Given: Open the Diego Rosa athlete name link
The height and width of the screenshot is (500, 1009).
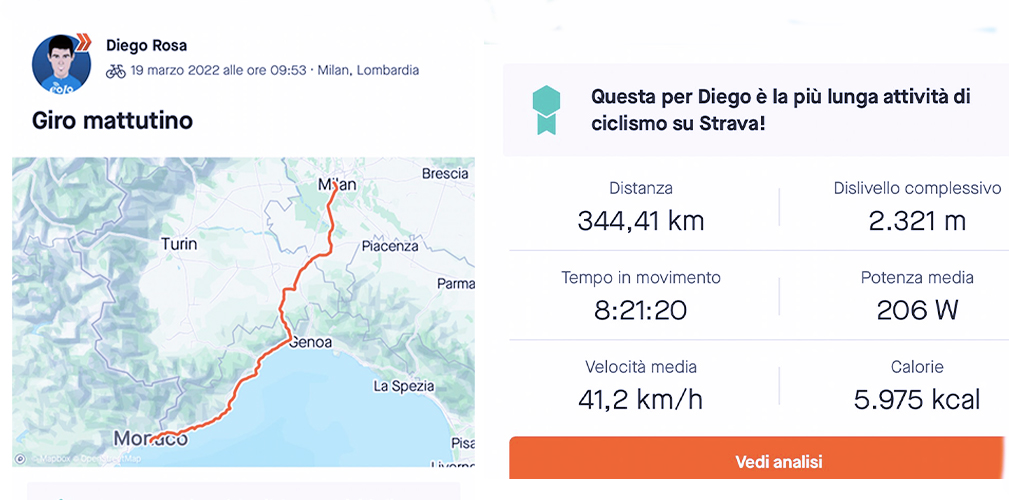Looking at the screenshot, I should 146,45.
